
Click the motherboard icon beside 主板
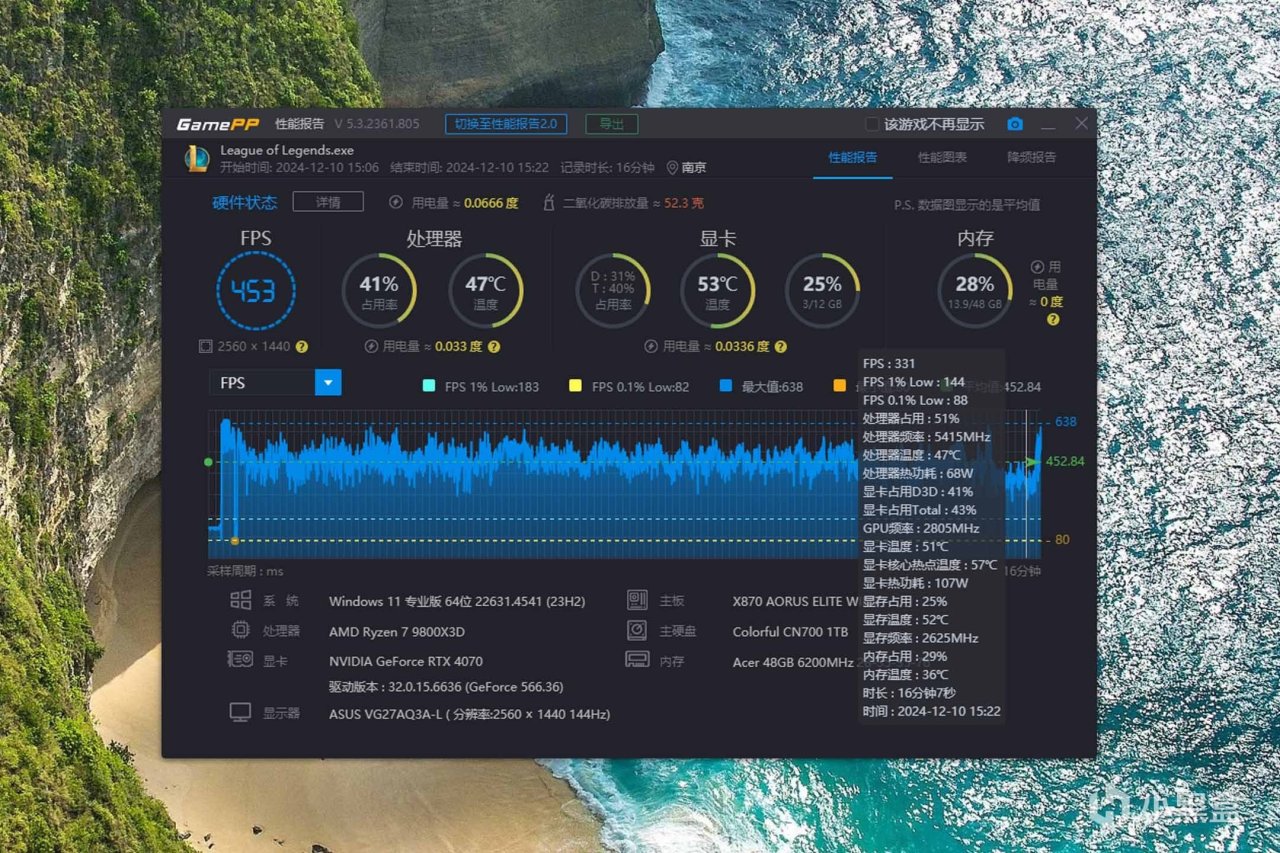pos(637,600)
